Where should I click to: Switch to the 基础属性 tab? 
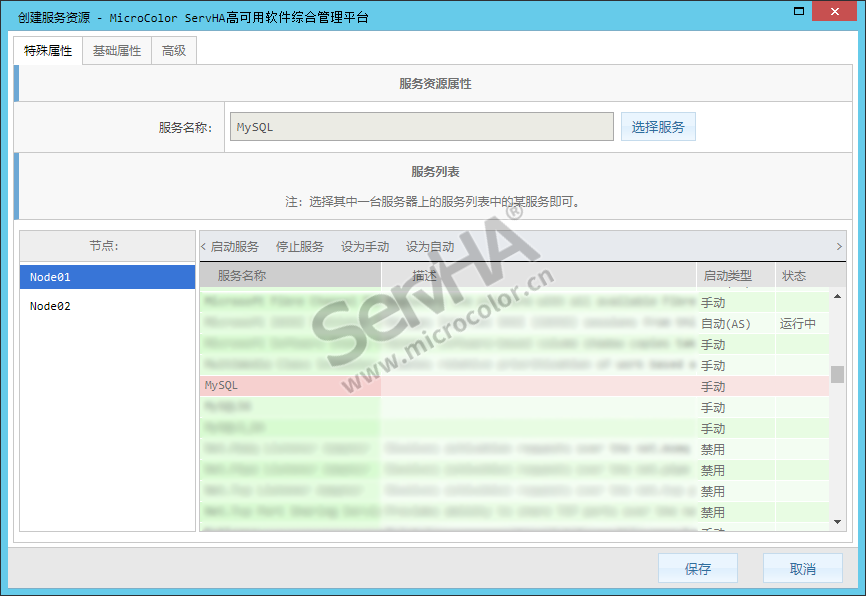pyautogui.click(x=117, y=51)
